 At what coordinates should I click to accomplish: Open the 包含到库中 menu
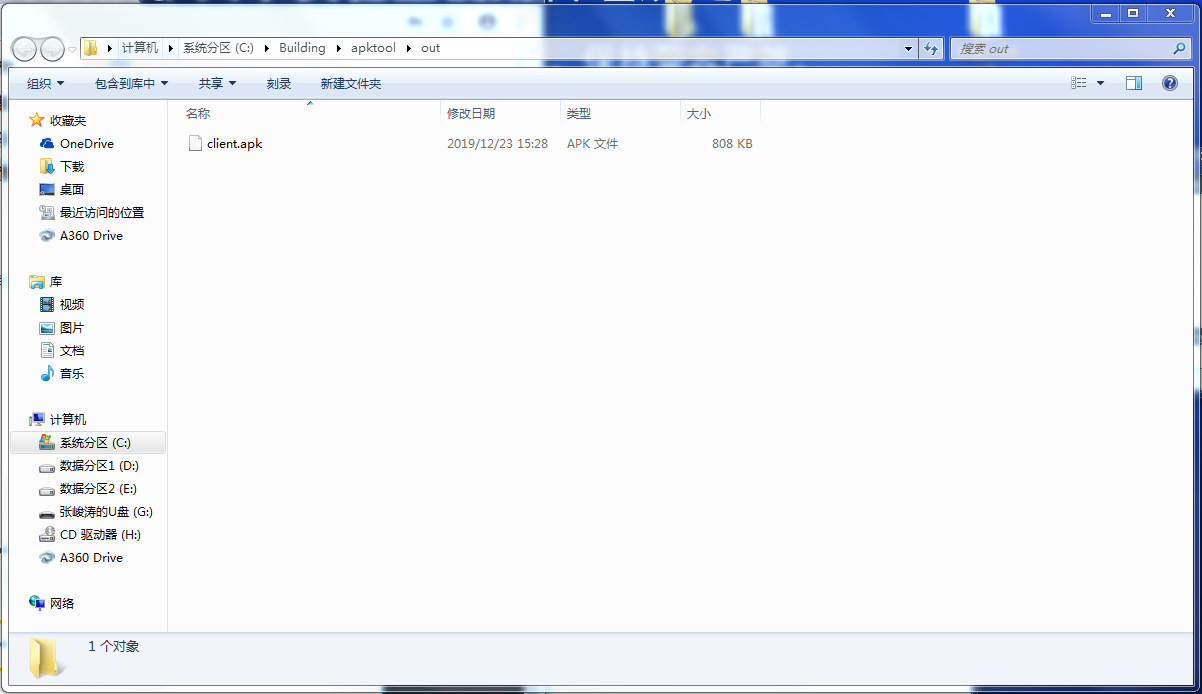tap(132, 84)
